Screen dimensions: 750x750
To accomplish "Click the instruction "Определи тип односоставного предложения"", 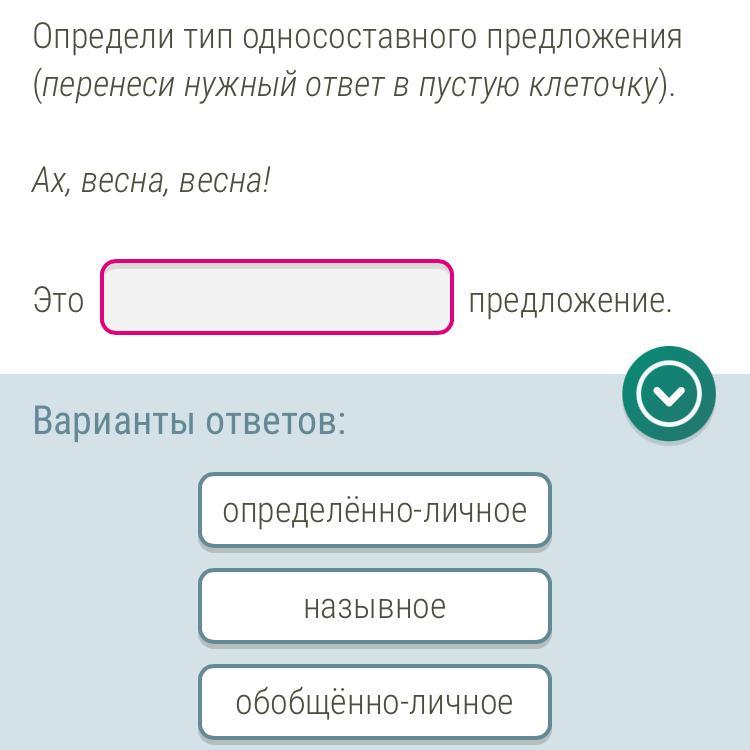I will click(357, 37).
